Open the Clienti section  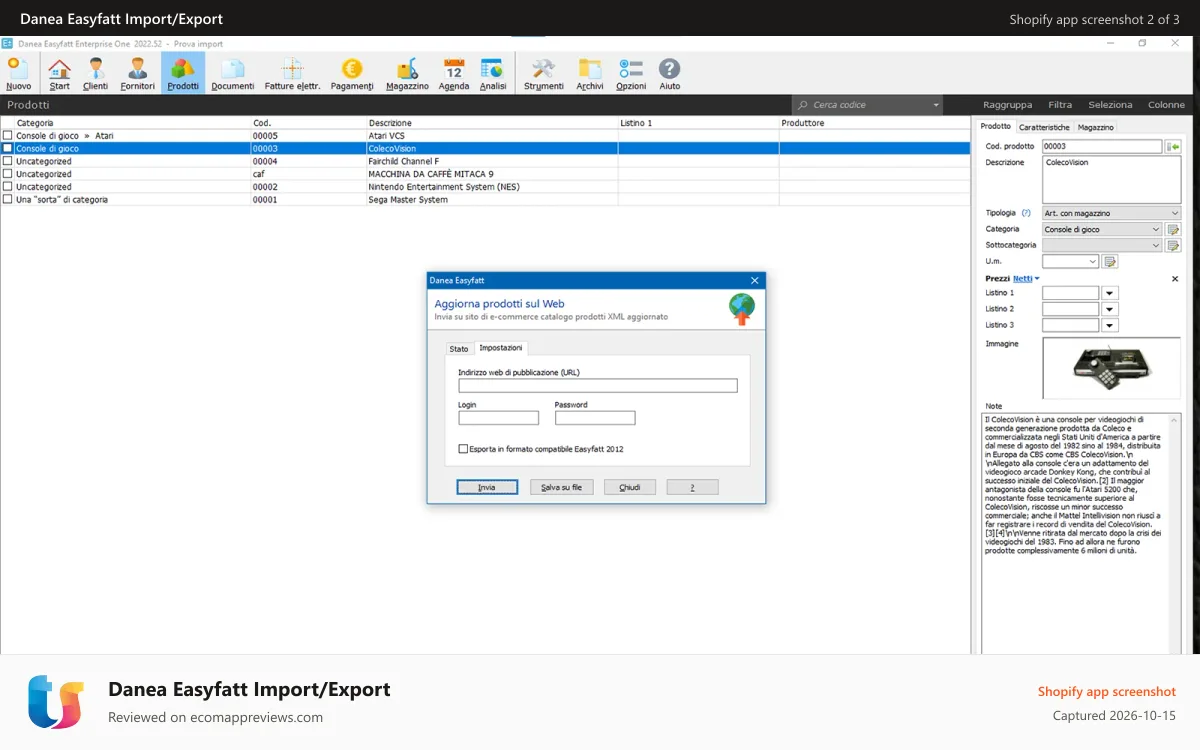[x=96, y=74]
